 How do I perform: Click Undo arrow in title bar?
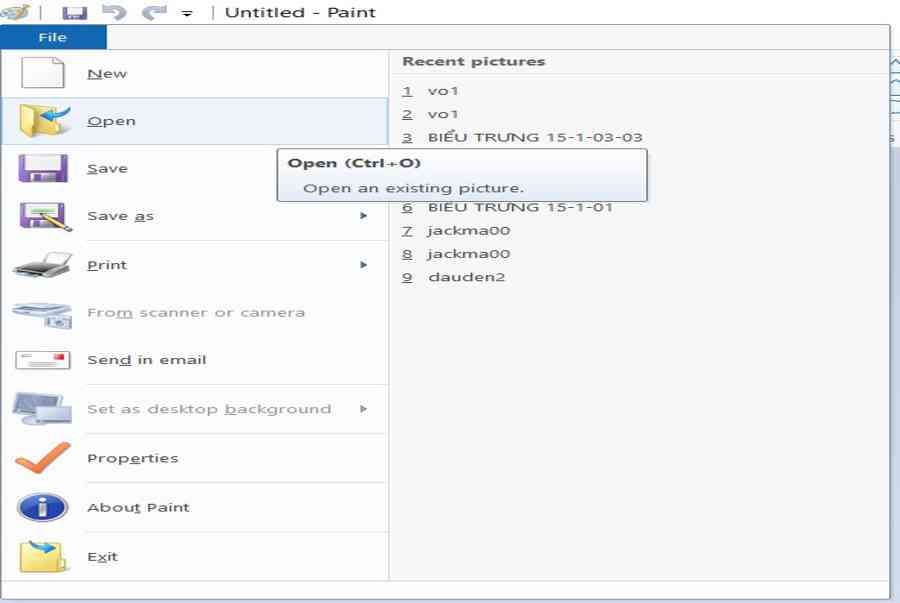pos(114,13)
